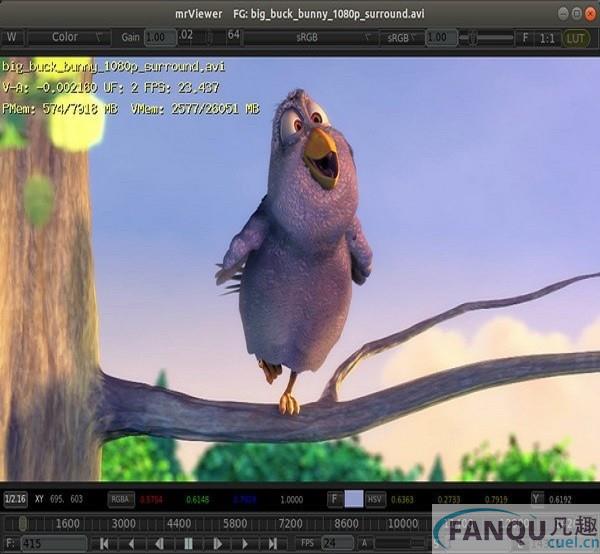Click the alpha value 1.0000
This screenshot has height=554, width=600.
(292, 500)
